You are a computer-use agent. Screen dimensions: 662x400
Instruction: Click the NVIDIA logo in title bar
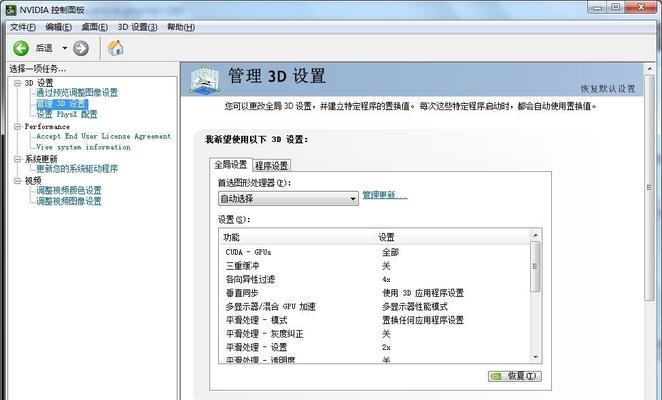coord(11,10)
